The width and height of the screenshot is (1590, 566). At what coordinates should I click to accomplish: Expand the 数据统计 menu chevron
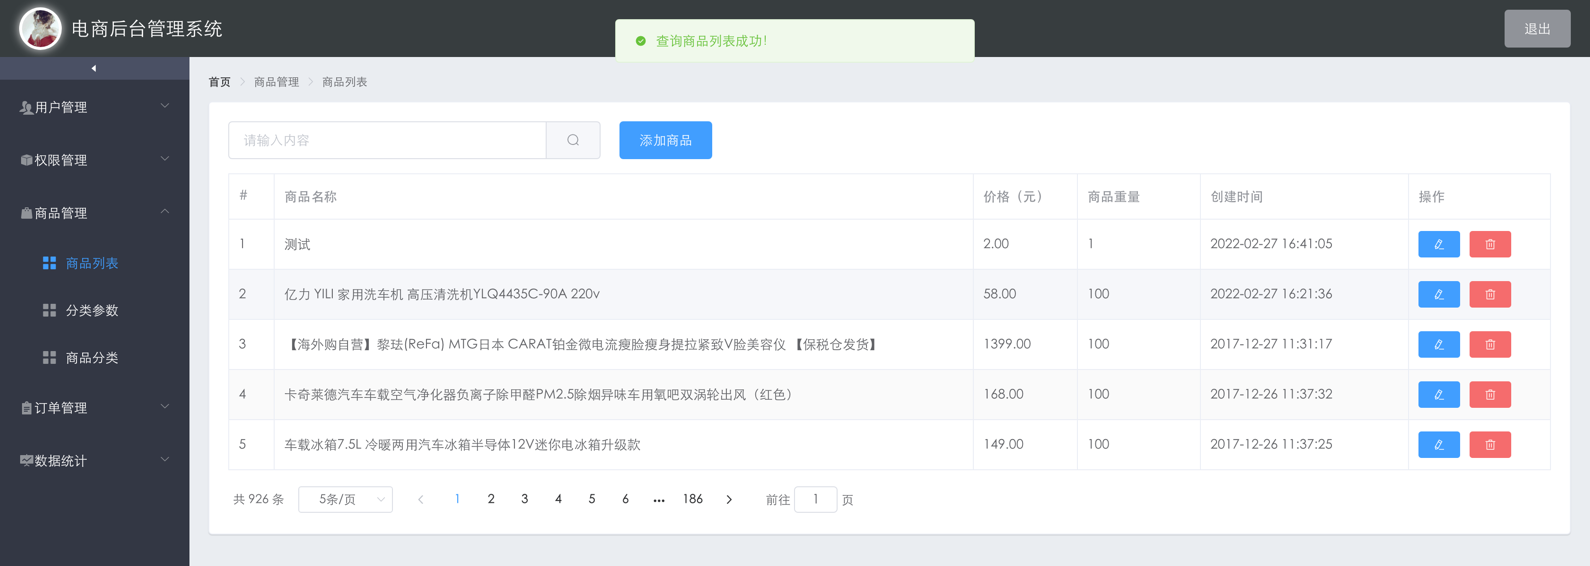(x=165, y=460)
